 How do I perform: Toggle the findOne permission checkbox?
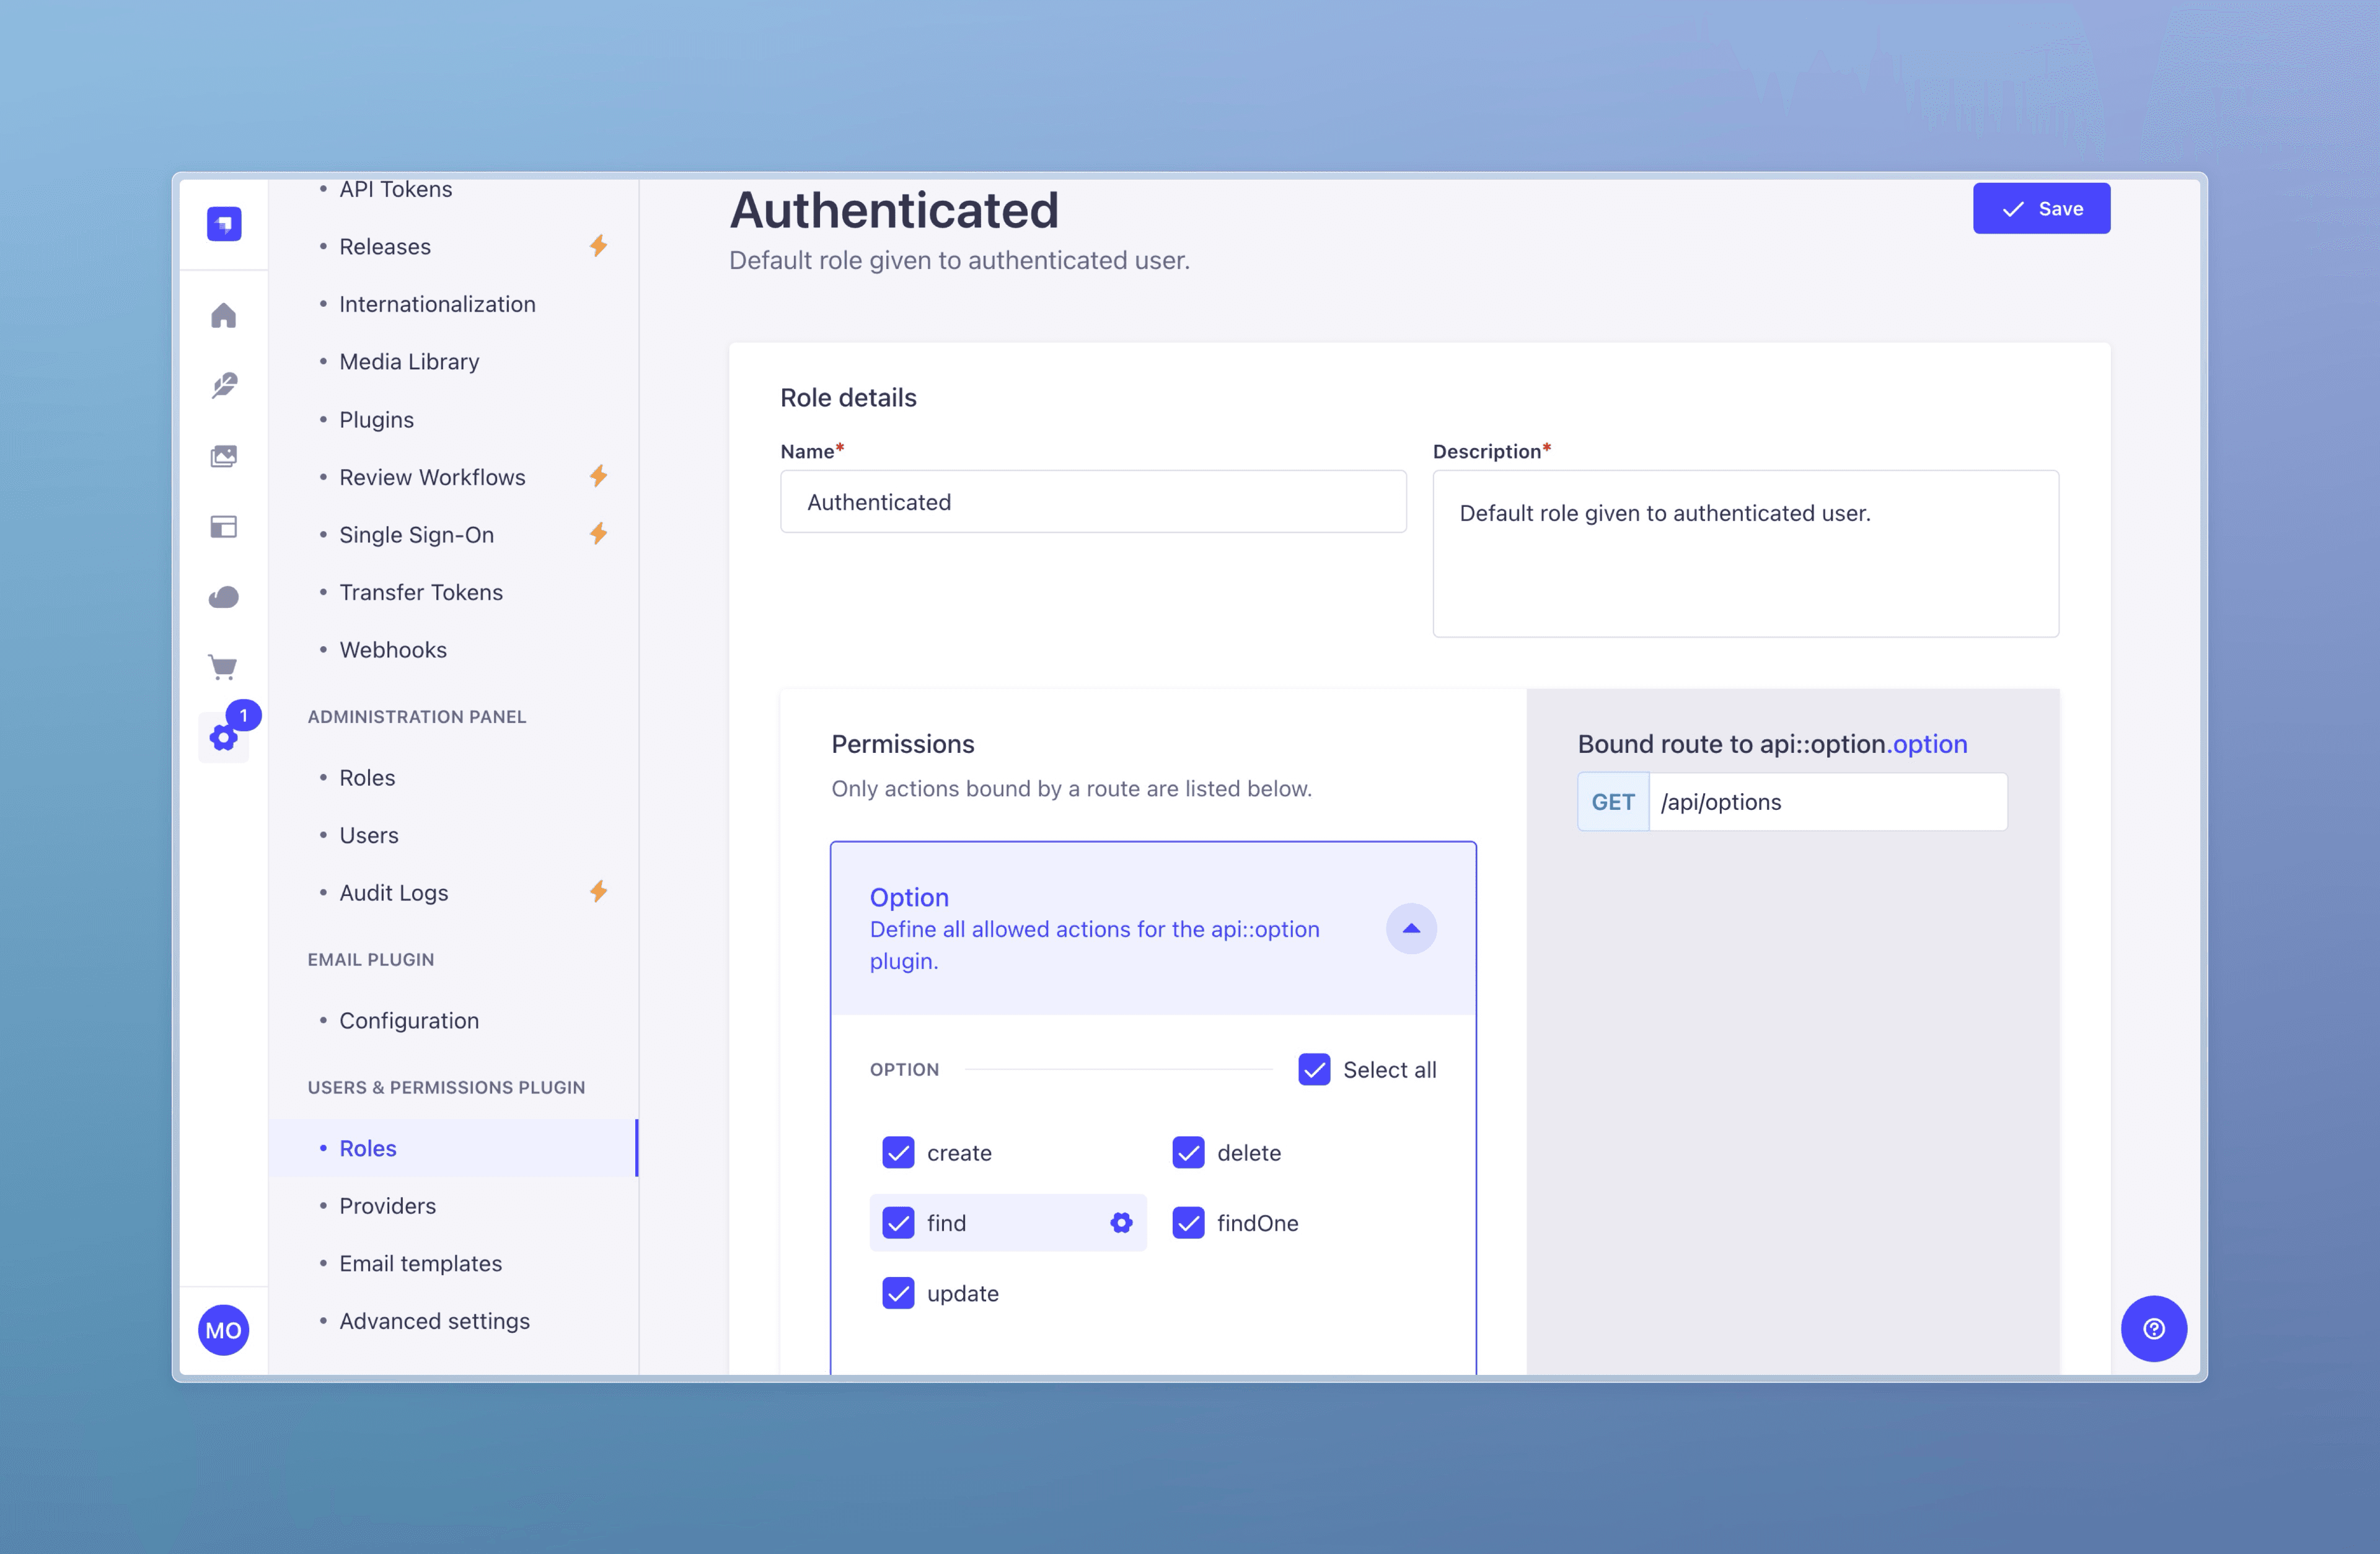pos(1188,1222)
